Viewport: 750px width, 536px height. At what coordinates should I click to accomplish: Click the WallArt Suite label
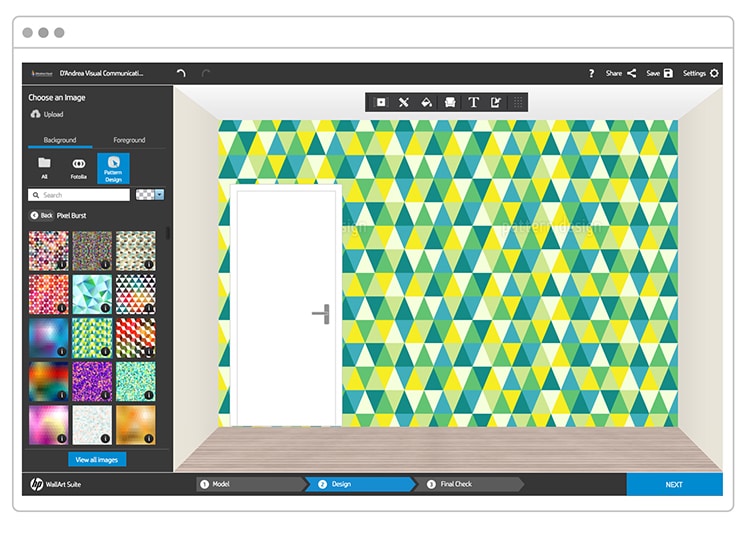(63, 484)
